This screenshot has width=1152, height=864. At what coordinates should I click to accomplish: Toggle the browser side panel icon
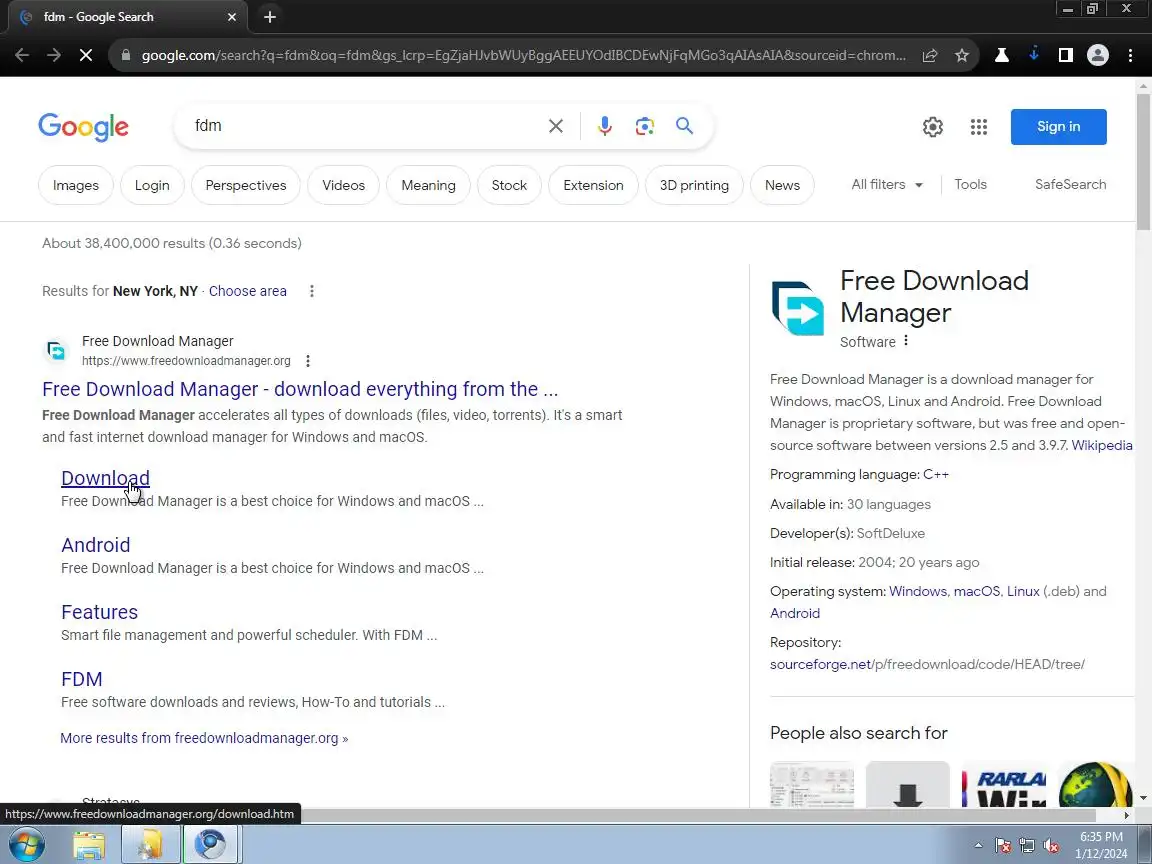tap(1065, 55)
